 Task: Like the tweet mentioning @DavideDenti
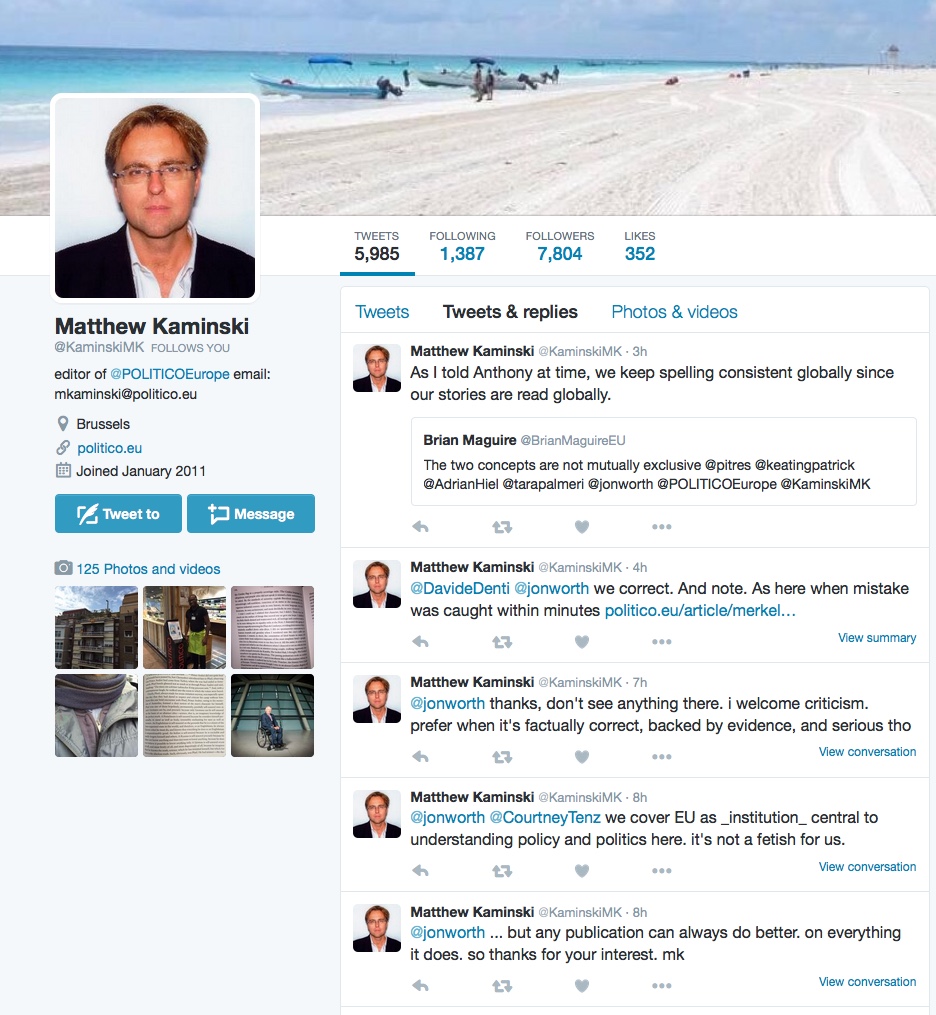click(582, 642)
